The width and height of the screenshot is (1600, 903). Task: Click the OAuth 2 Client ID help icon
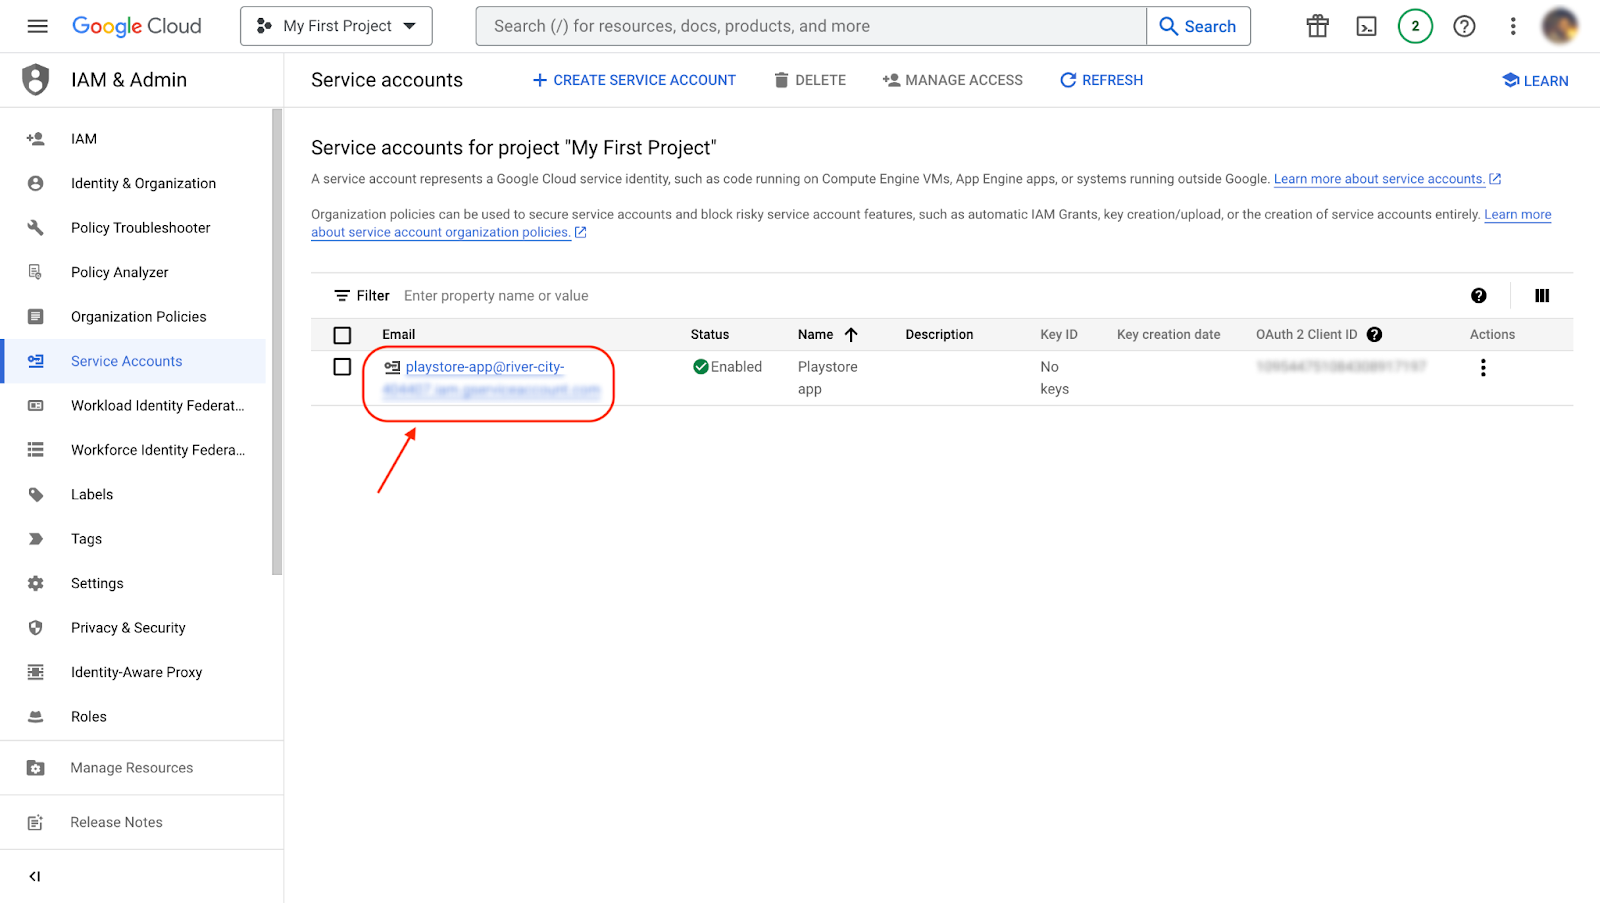tap(1374, 335)
